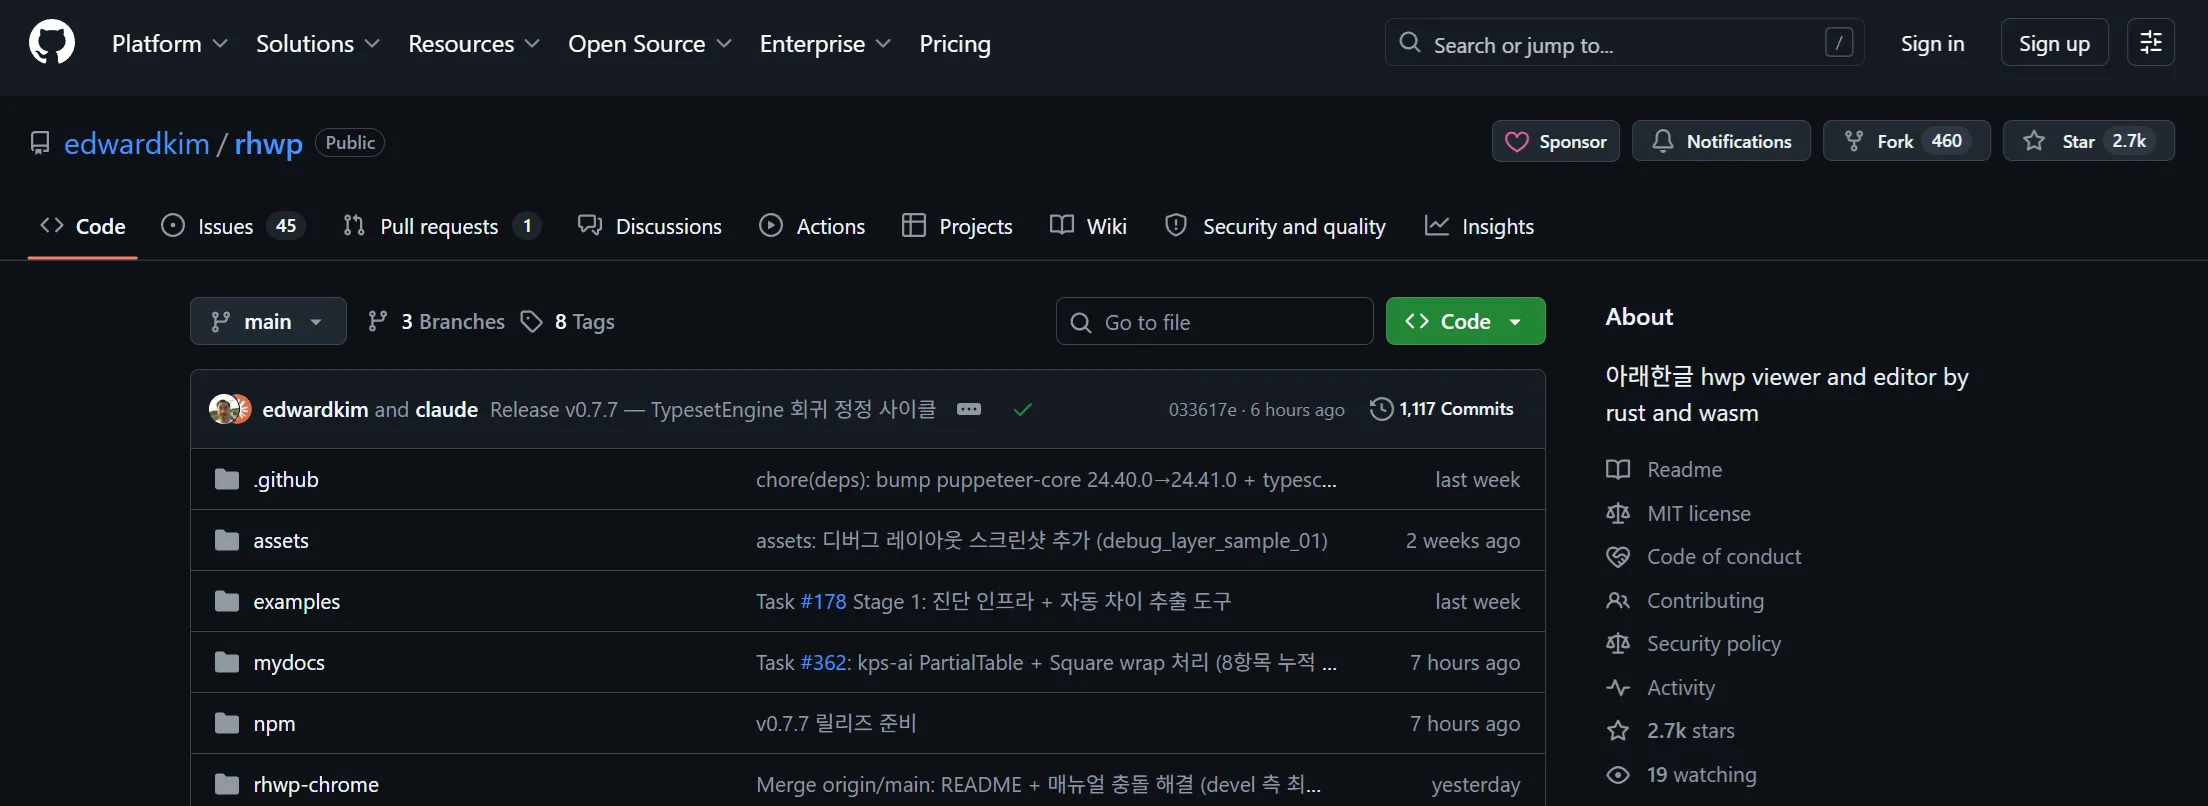Click the Issues count badge 45
The height and width of the screenshot is (806, 2208).
click(286, 226)
